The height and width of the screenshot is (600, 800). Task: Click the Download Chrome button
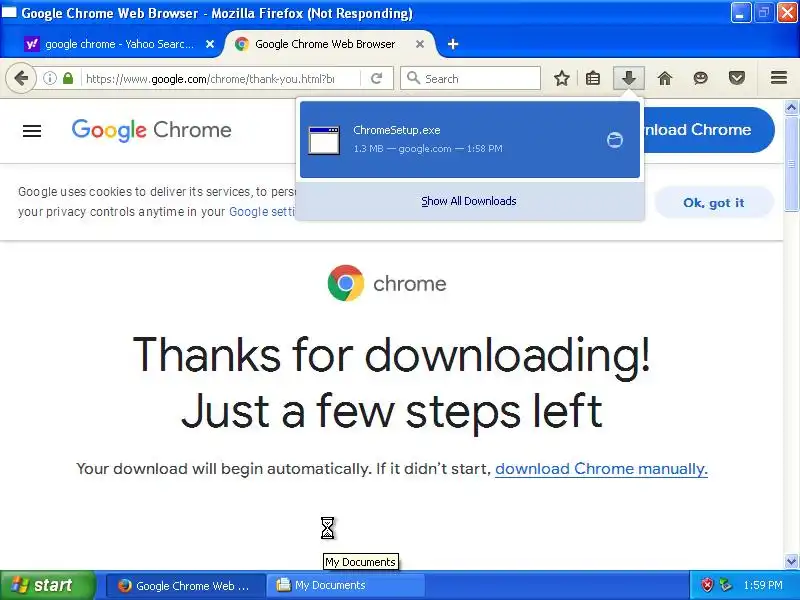click(x=709, y=130)
